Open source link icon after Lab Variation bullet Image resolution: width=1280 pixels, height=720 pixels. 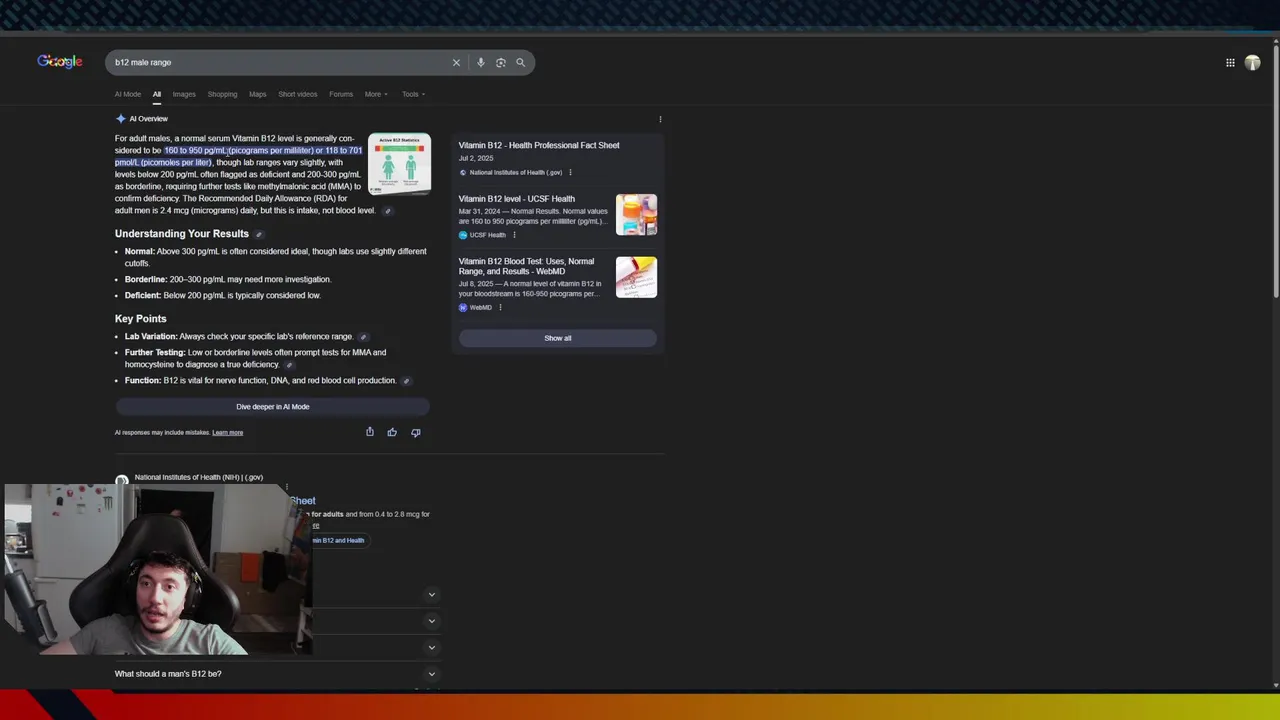pos(363,337)
